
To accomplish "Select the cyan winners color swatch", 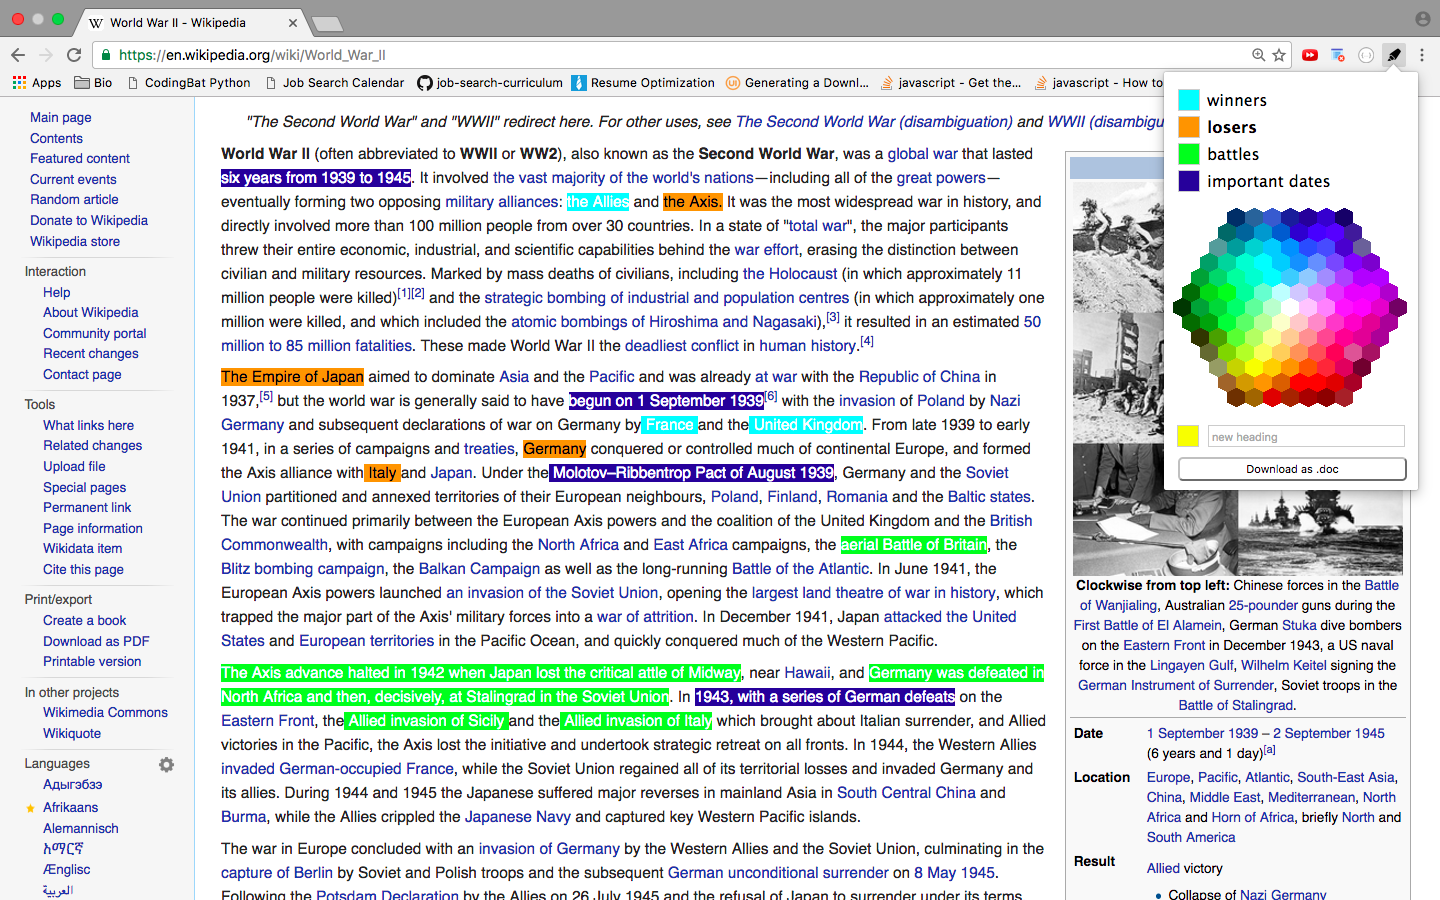I will 1188,100.
